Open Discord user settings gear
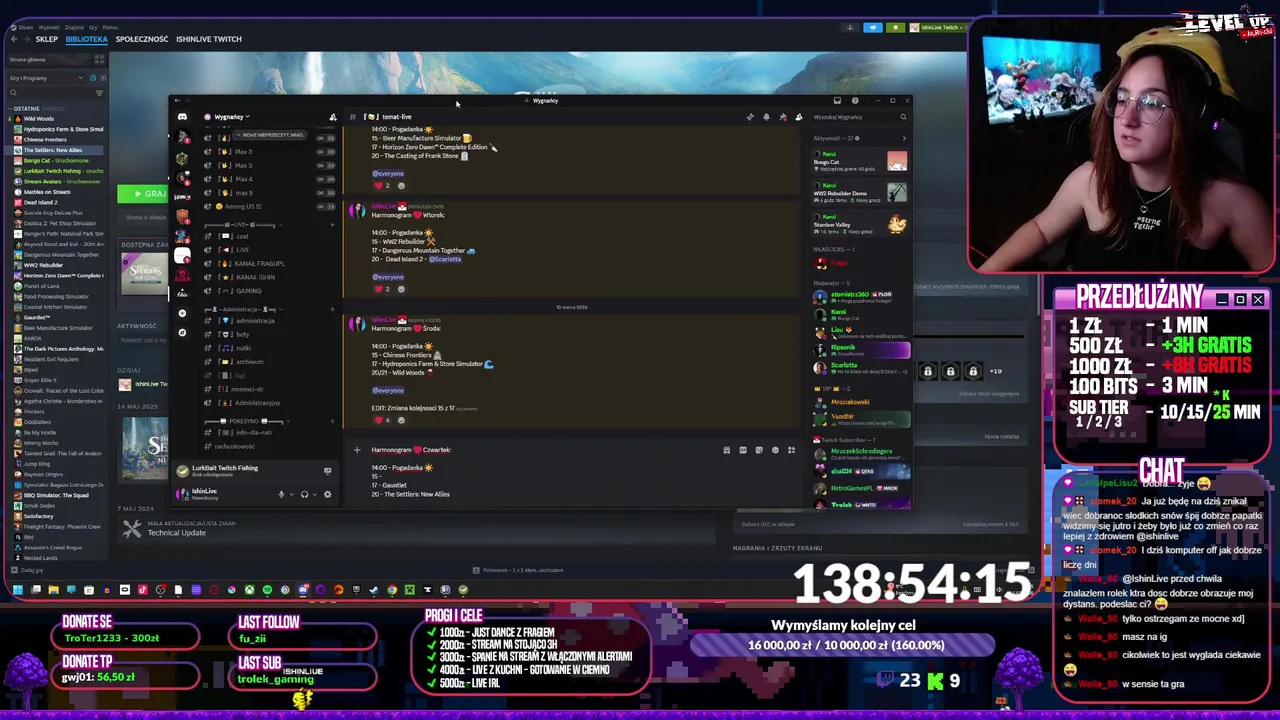The height and width of the screenshot is (720, 1280). coord(327,494)
